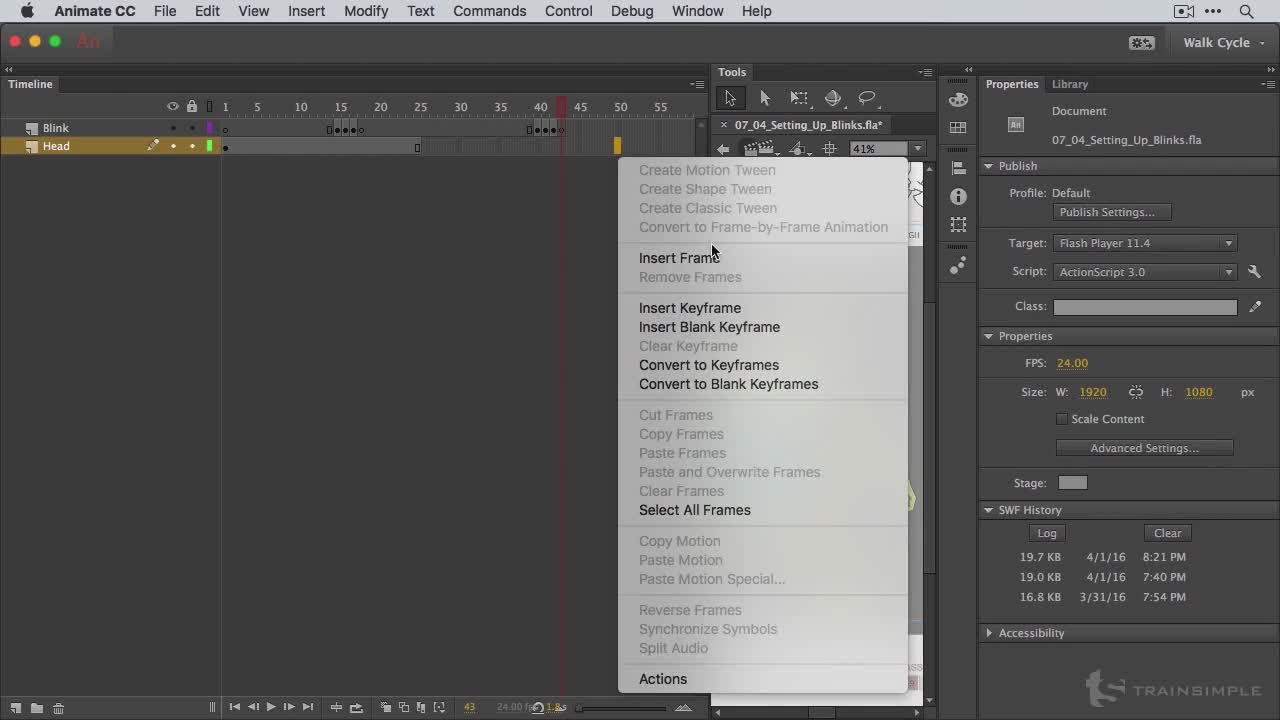The height and width of the screenshot is (720, 1280).
Task: Collapse the SWF History section
Action: tap(989, 510)
